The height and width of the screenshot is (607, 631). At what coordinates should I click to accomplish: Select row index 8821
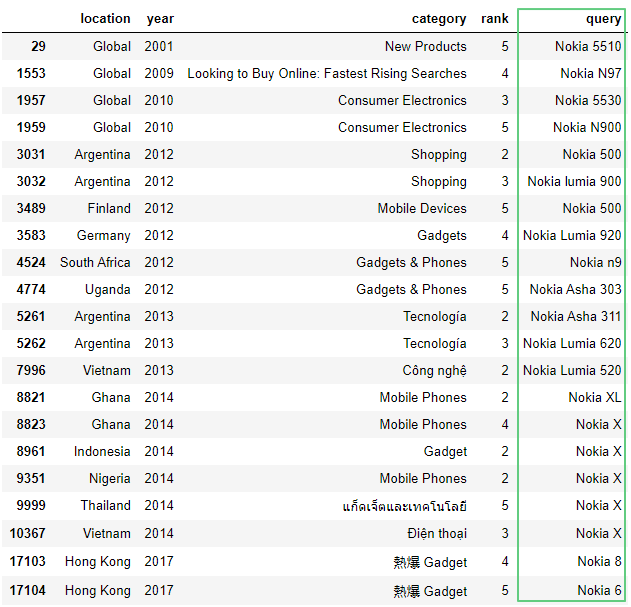click(x=31, y=397)
